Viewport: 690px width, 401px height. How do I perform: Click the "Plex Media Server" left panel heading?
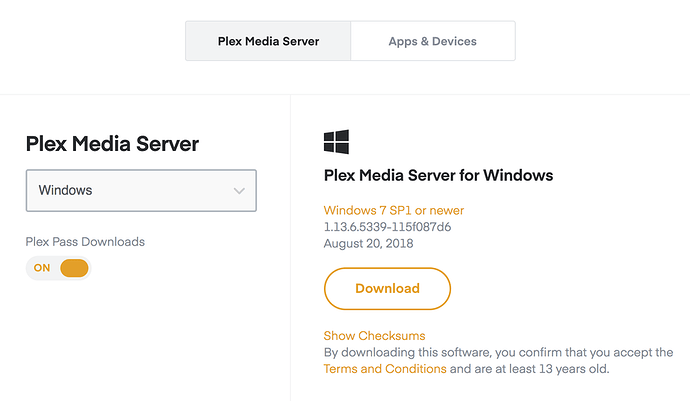[112, 144]
